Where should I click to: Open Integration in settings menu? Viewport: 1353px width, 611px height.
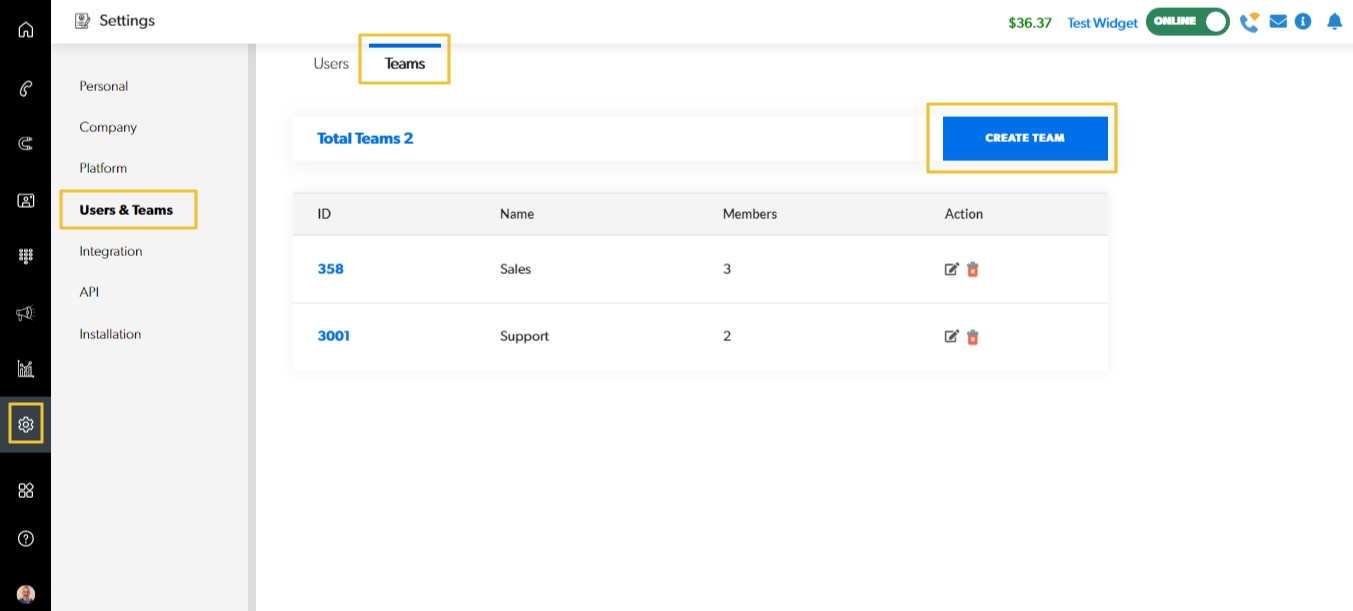111,251
